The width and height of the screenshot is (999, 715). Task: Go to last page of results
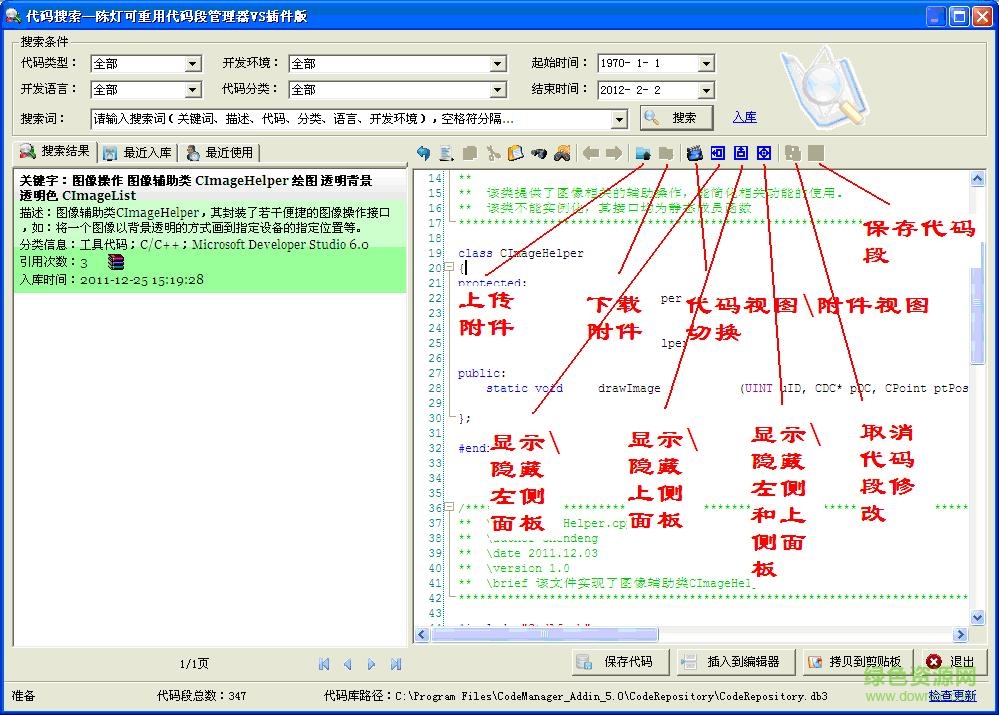tap(396, 664)
